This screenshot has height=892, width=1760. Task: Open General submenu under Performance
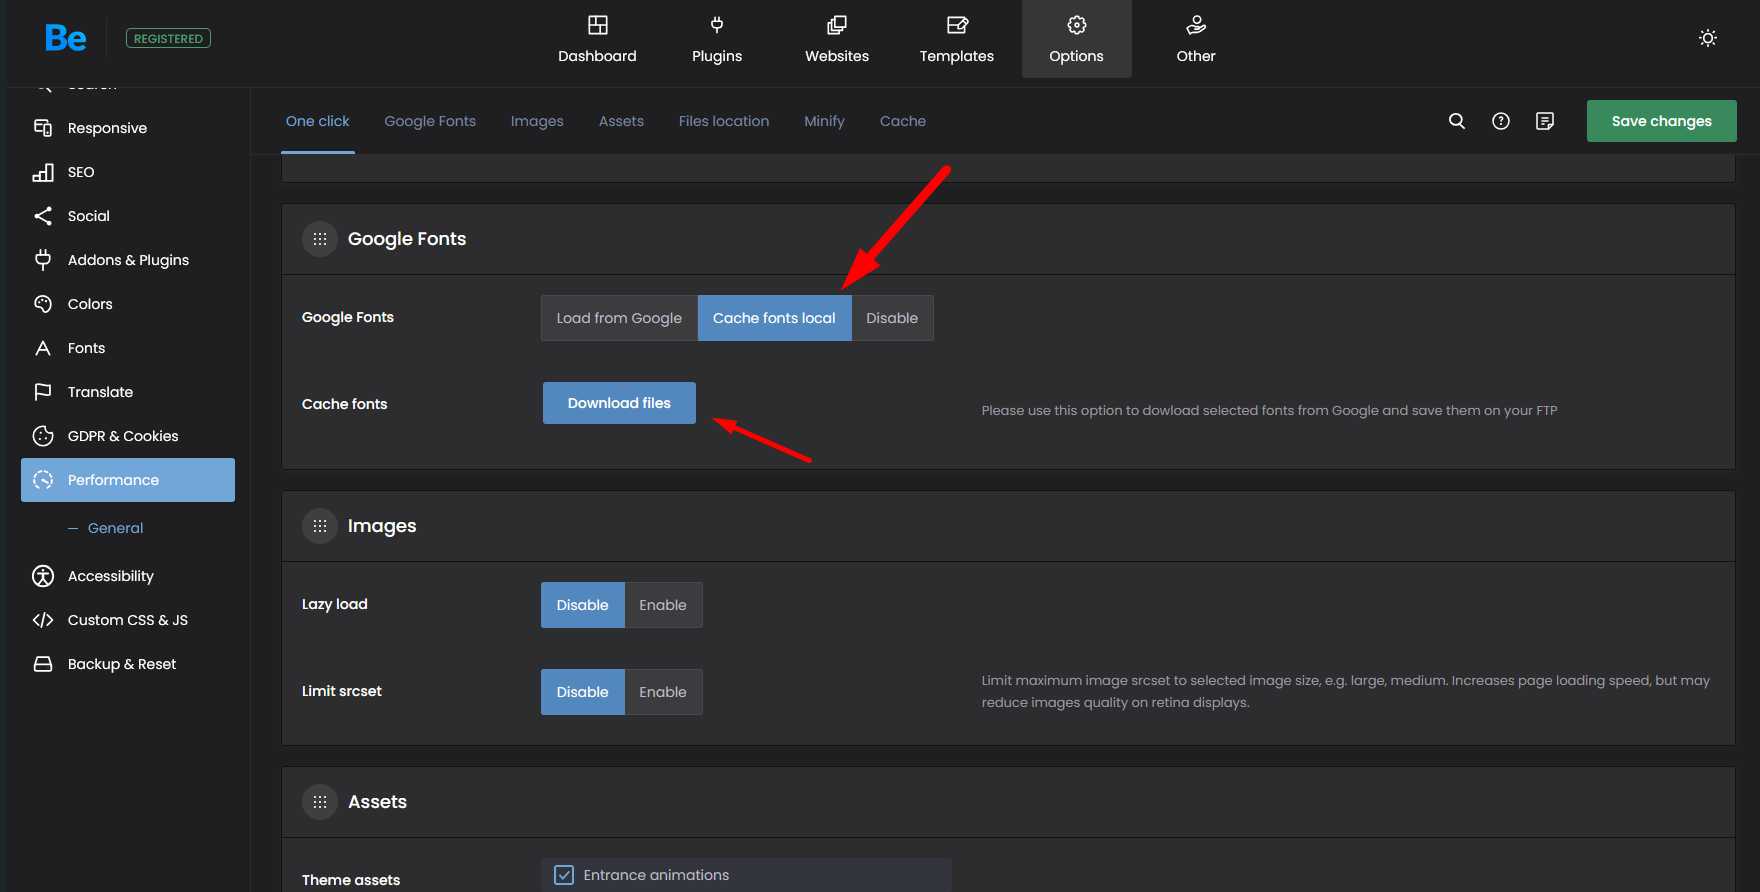pyautogui.click(x=115, y=528)
